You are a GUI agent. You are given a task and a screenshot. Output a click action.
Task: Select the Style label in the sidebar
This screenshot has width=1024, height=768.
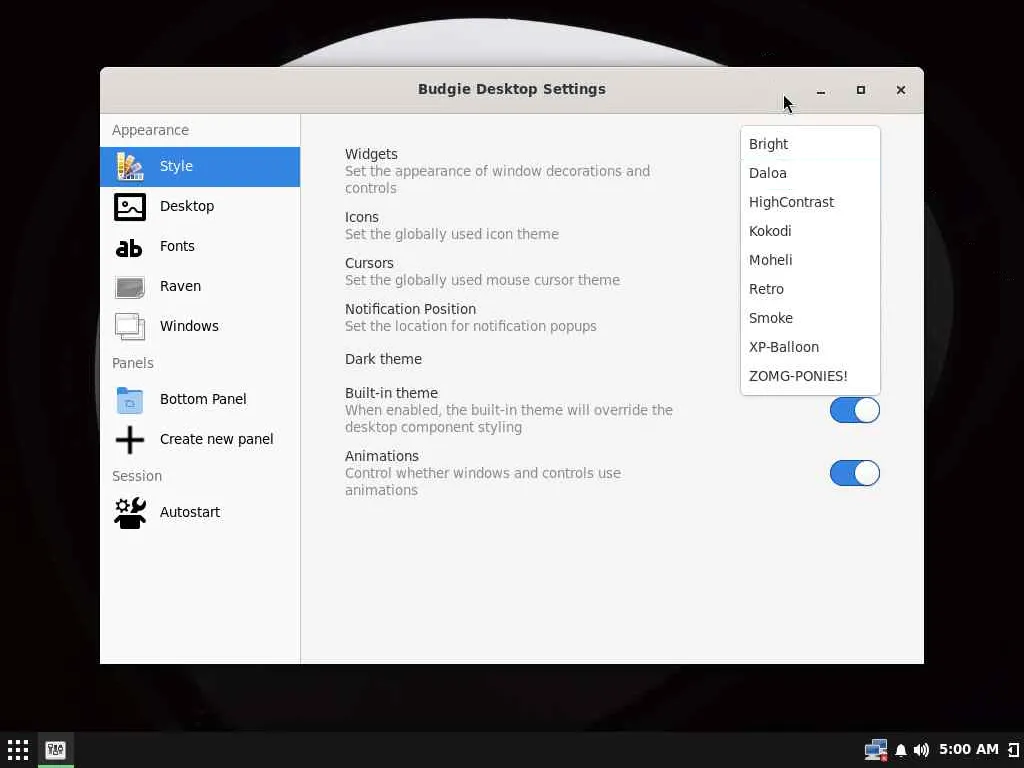[x=176, y=166]
